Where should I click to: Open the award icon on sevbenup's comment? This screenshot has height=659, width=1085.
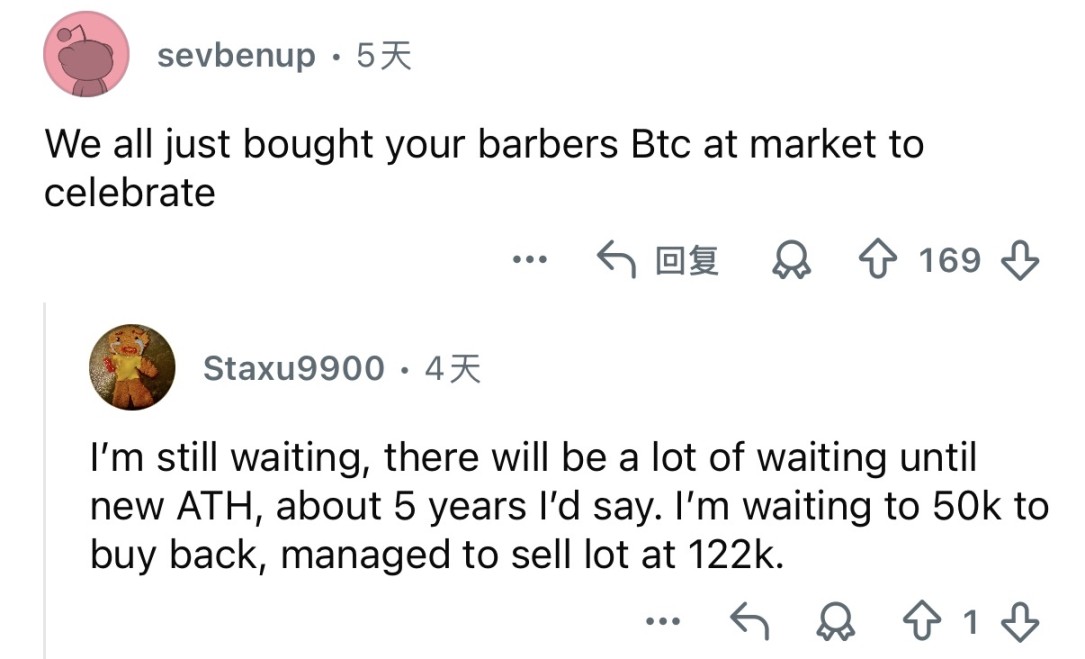pos(791,260)
